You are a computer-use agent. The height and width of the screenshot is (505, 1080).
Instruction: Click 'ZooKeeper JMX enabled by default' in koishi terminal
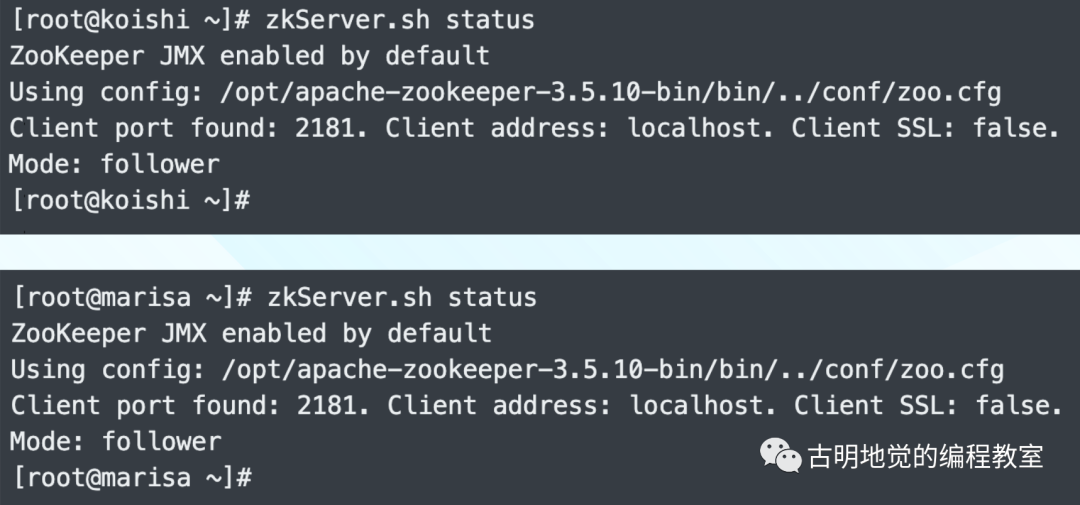point(249,56)
